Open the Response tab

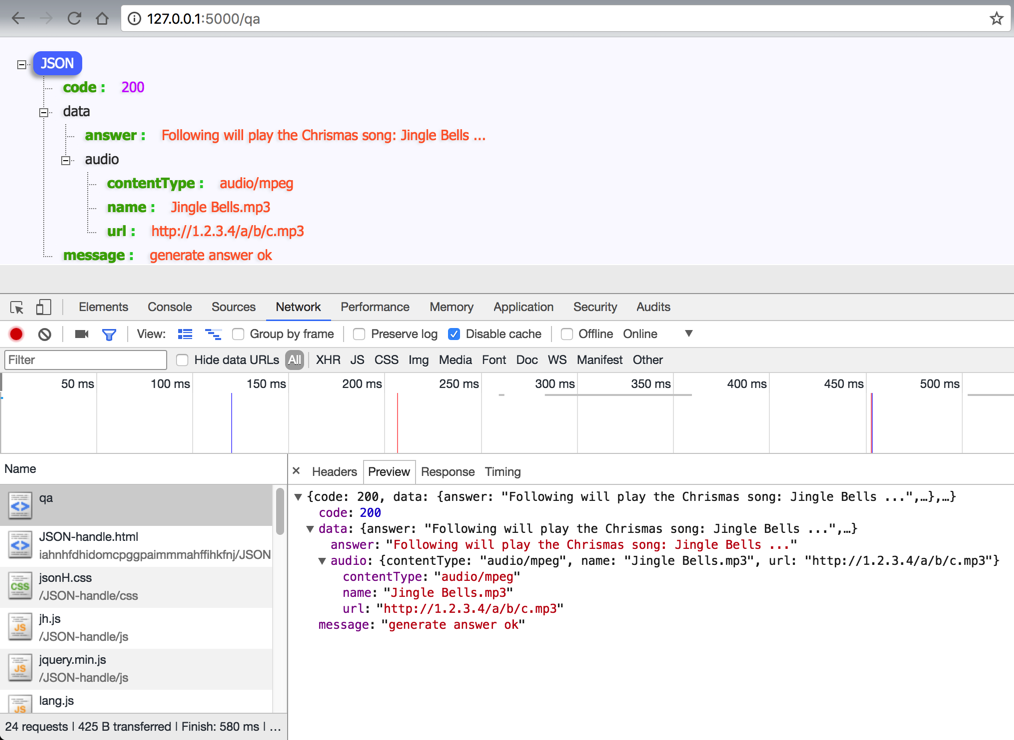coord(447,472)
